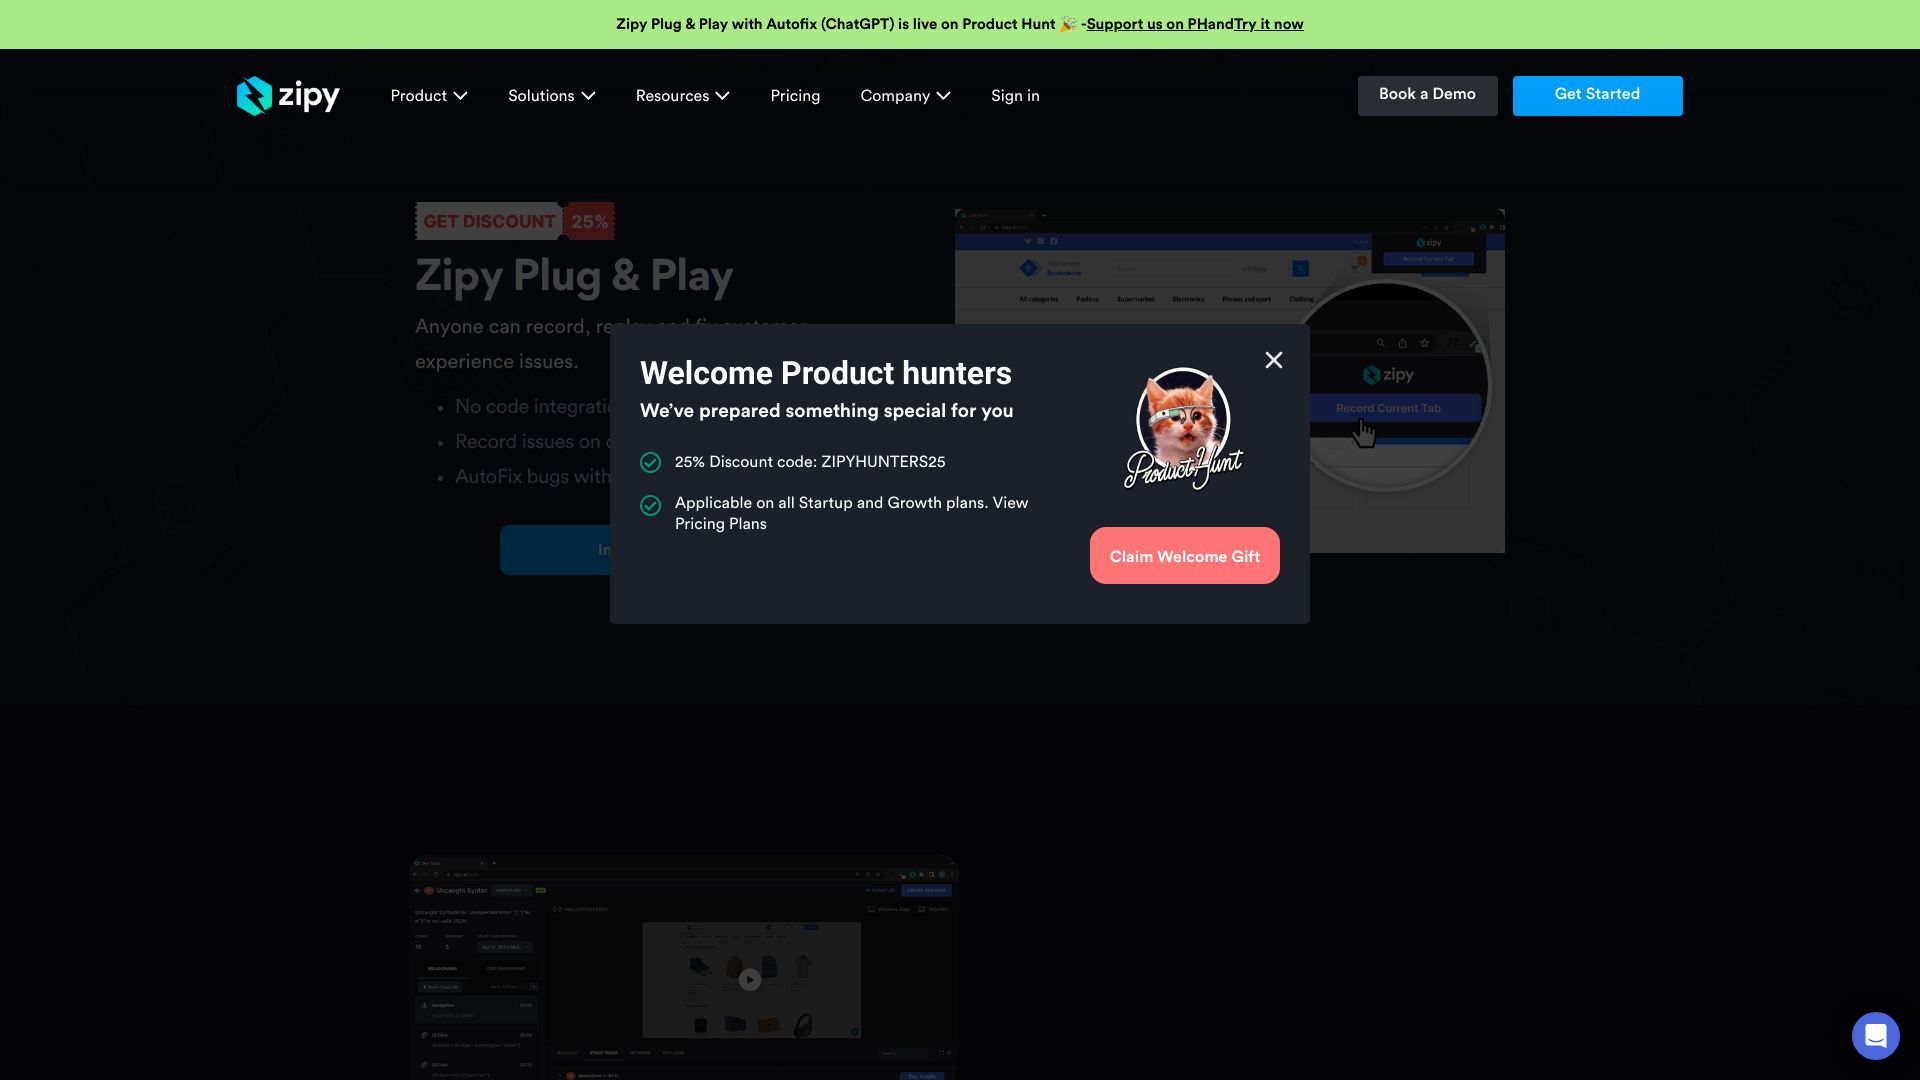Image resolution: width=1920 pixels, height=1080 pixels.
Task: Go to the Pricing page
Action: [795, 96]
